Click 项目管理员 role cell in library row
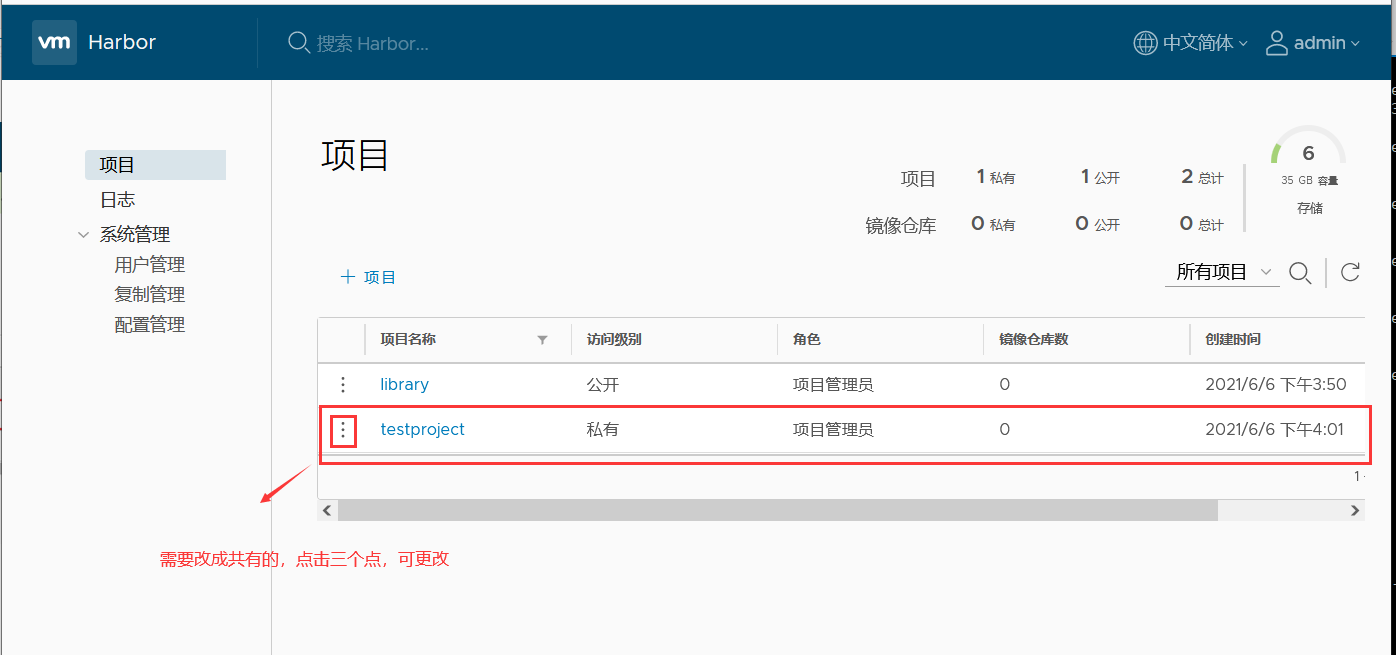The height and width of the screenshot is (655, 1396). 833,384
